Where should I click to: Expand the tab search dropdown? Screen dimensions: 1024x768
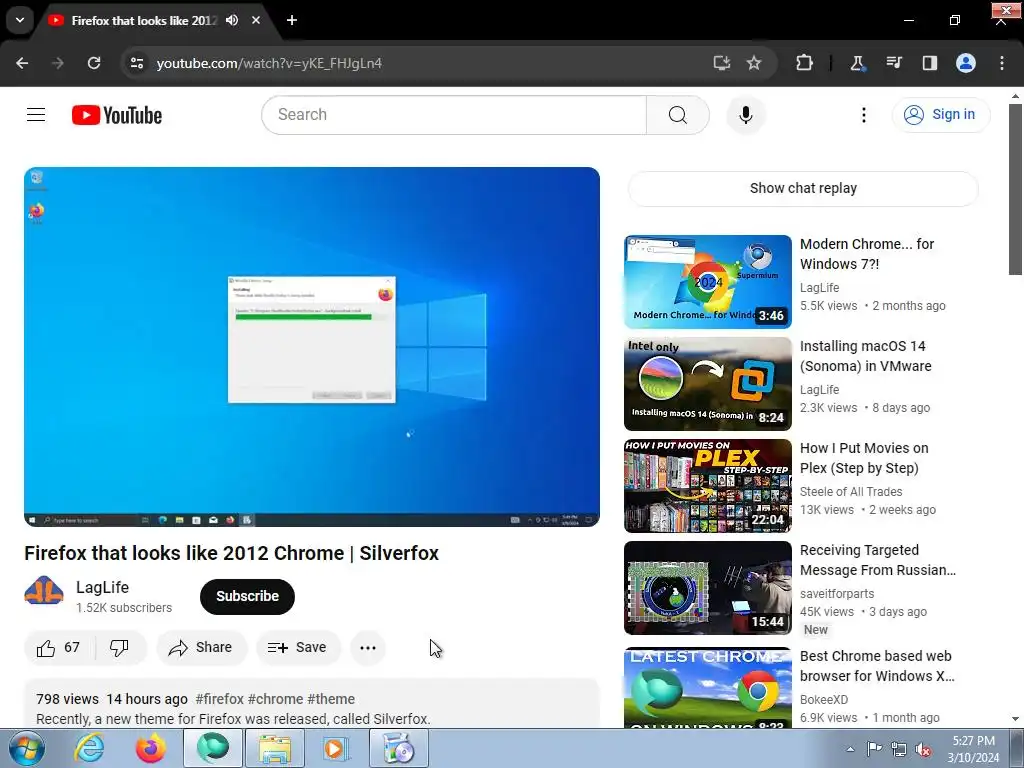pos(20,20)
